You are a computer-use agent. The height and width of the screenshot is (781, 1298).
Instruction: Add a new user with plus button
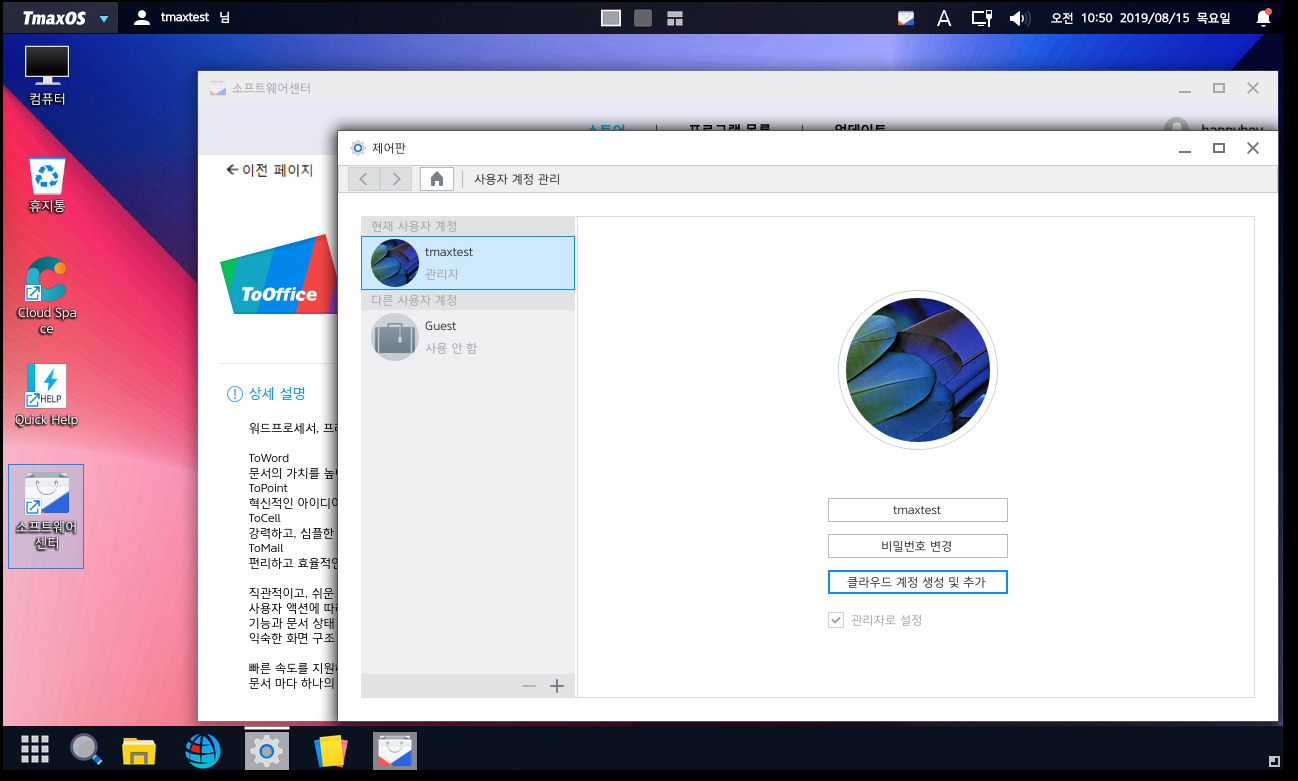pos(557,686)
